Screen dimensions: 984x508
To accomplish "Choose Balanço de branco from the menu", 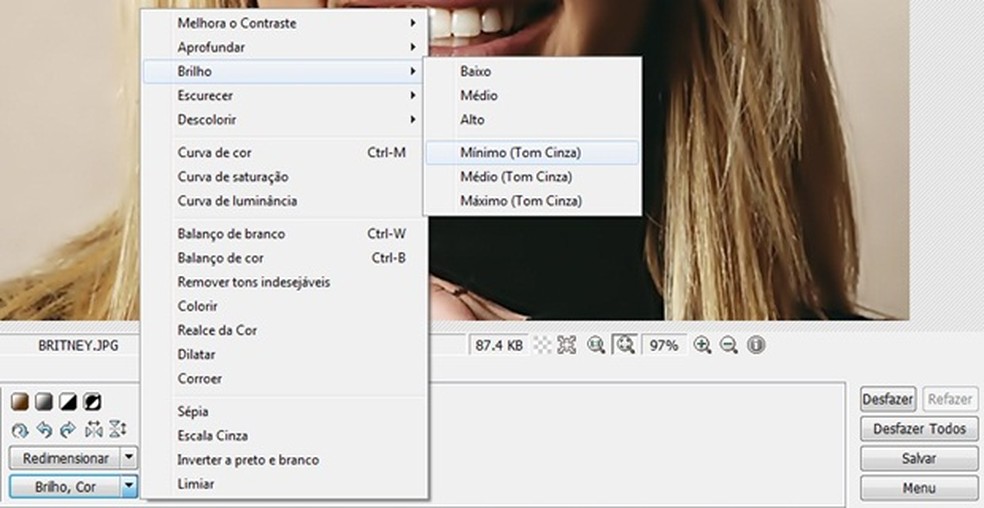I will [x=231, y=234].
